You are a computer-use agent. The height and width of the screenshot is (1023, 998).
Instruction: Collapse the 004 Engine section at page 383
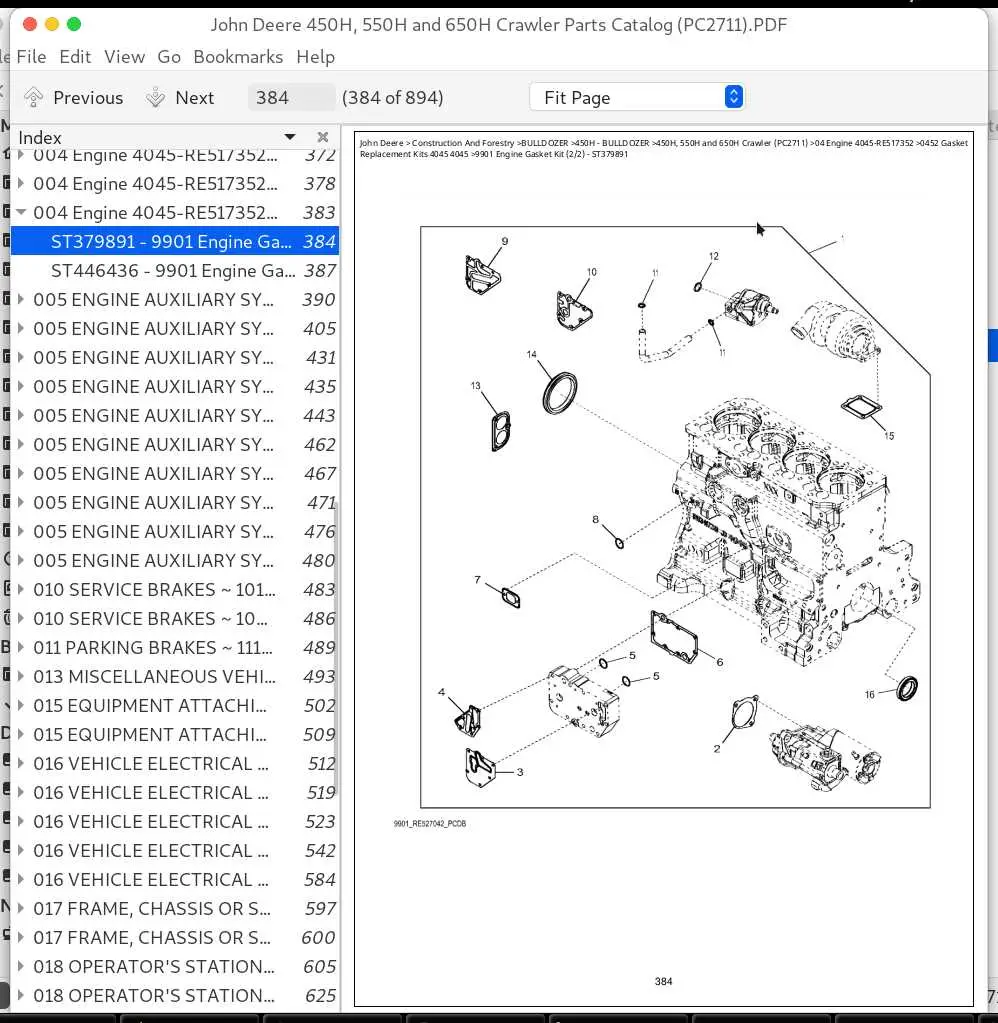click(x=21, y=212)
